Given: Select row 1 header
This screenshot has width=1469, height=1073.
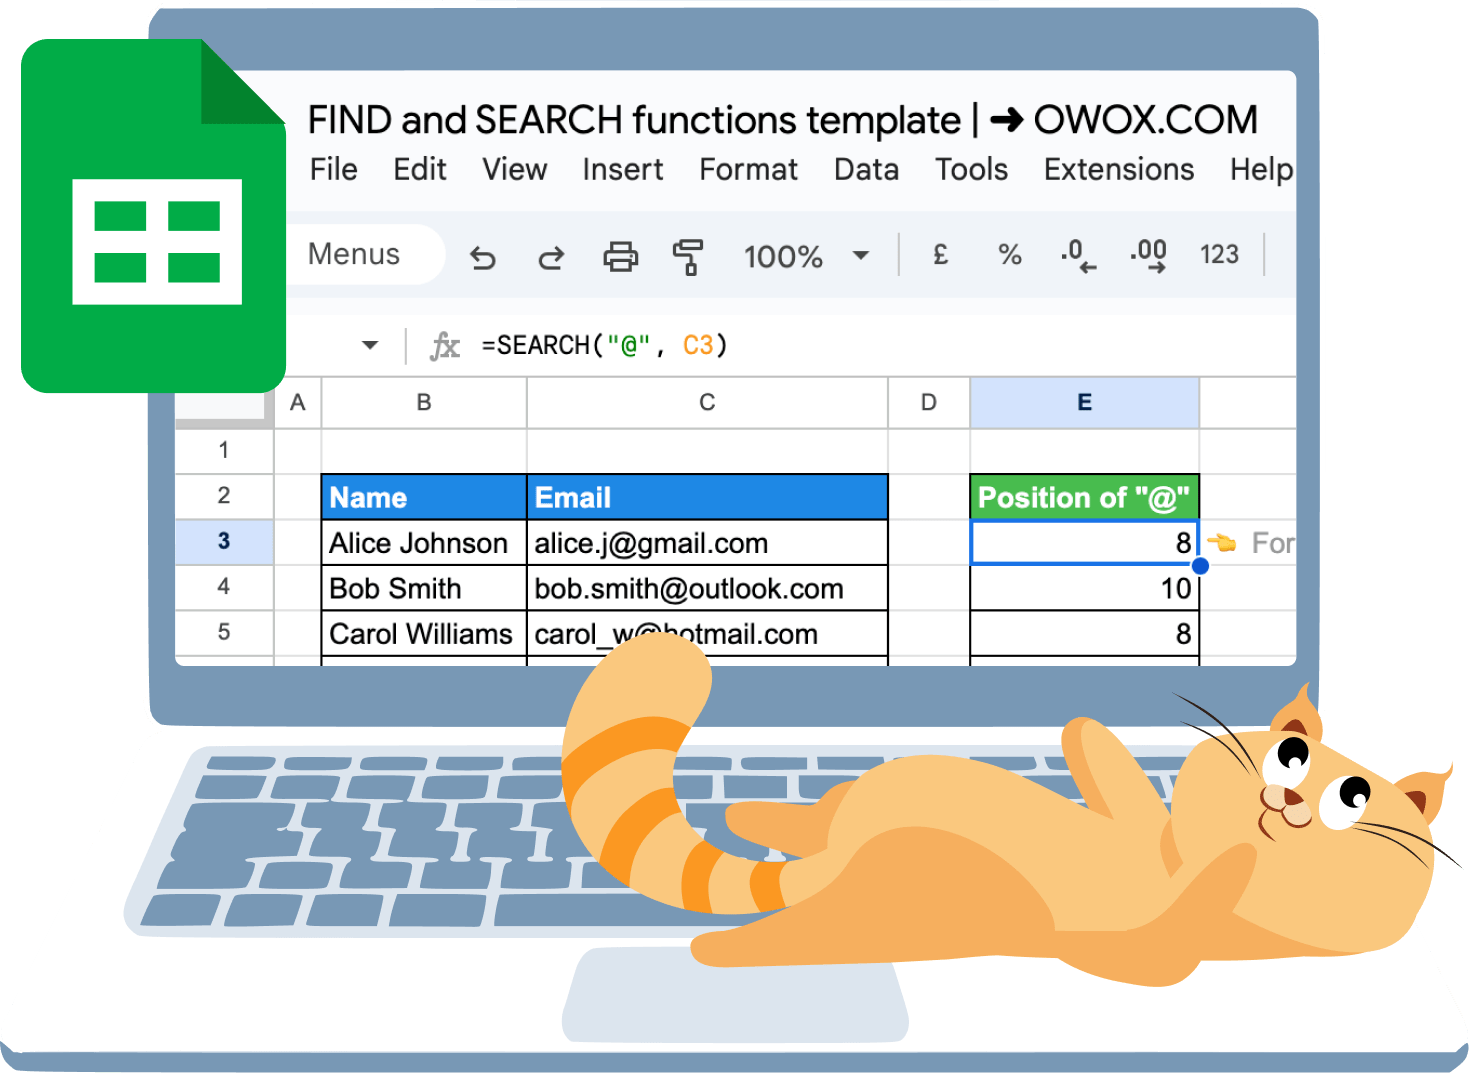Looking at the screenshot, I should (224, 451).
